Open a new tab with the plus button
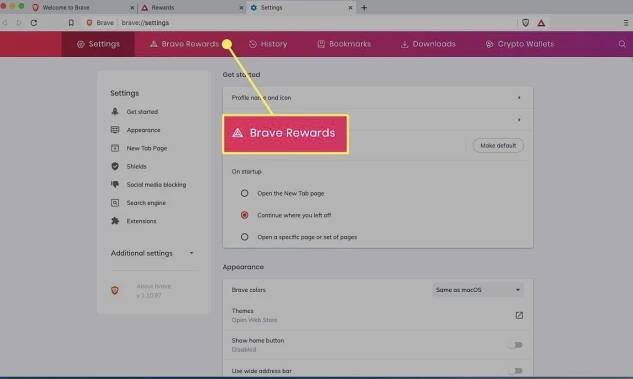 [x=364, y=8]
